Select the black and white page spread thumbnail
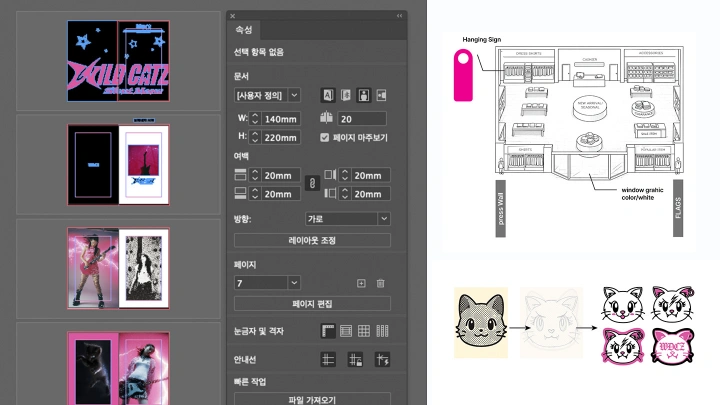The image size is (720, 405). coord(118,164)
